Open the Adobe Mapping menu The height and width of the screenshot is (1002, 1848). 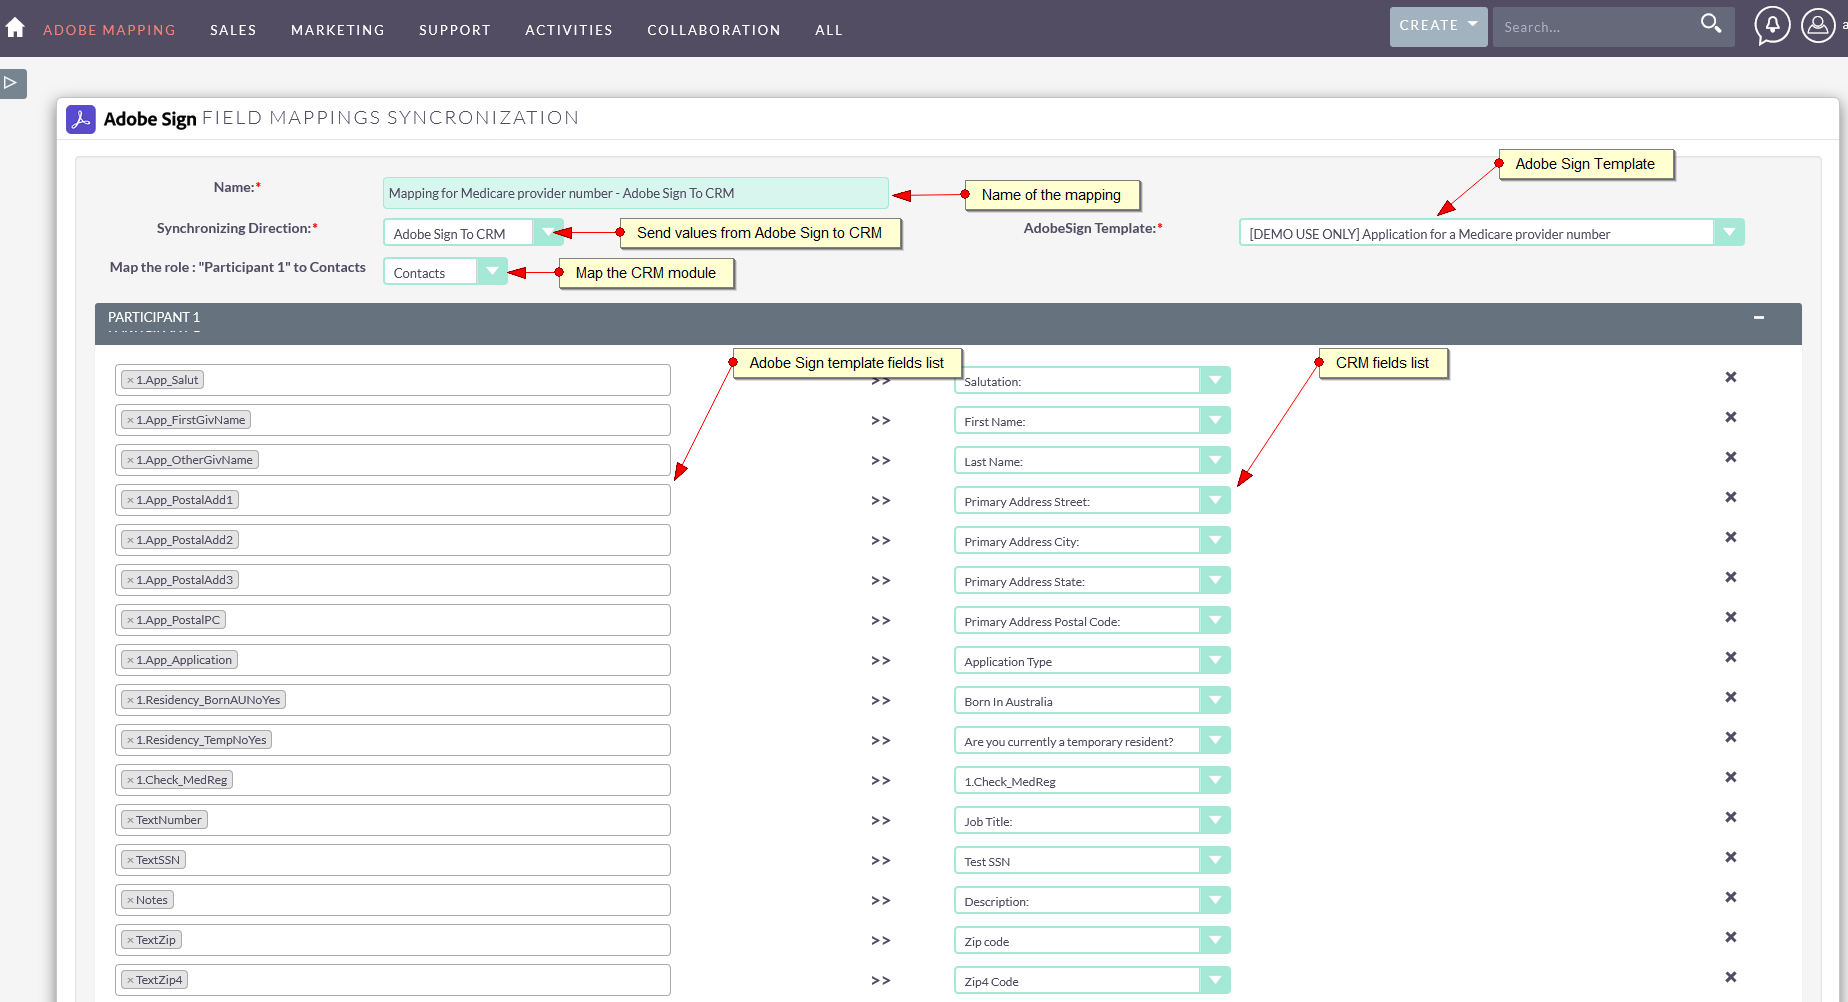pyautogui.click(x=109, y=30)
